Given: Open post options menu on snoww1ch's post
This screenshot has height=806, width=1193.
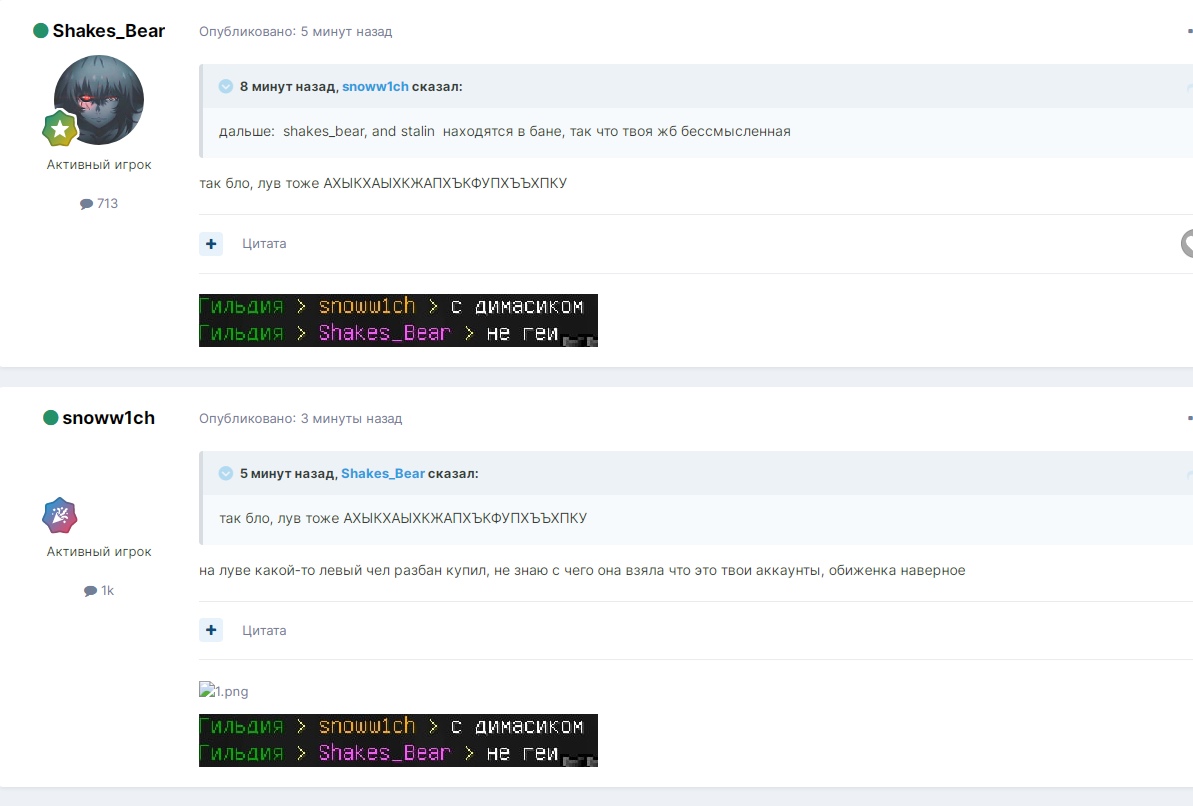Looking at the screenshot, I should 1188,418.
